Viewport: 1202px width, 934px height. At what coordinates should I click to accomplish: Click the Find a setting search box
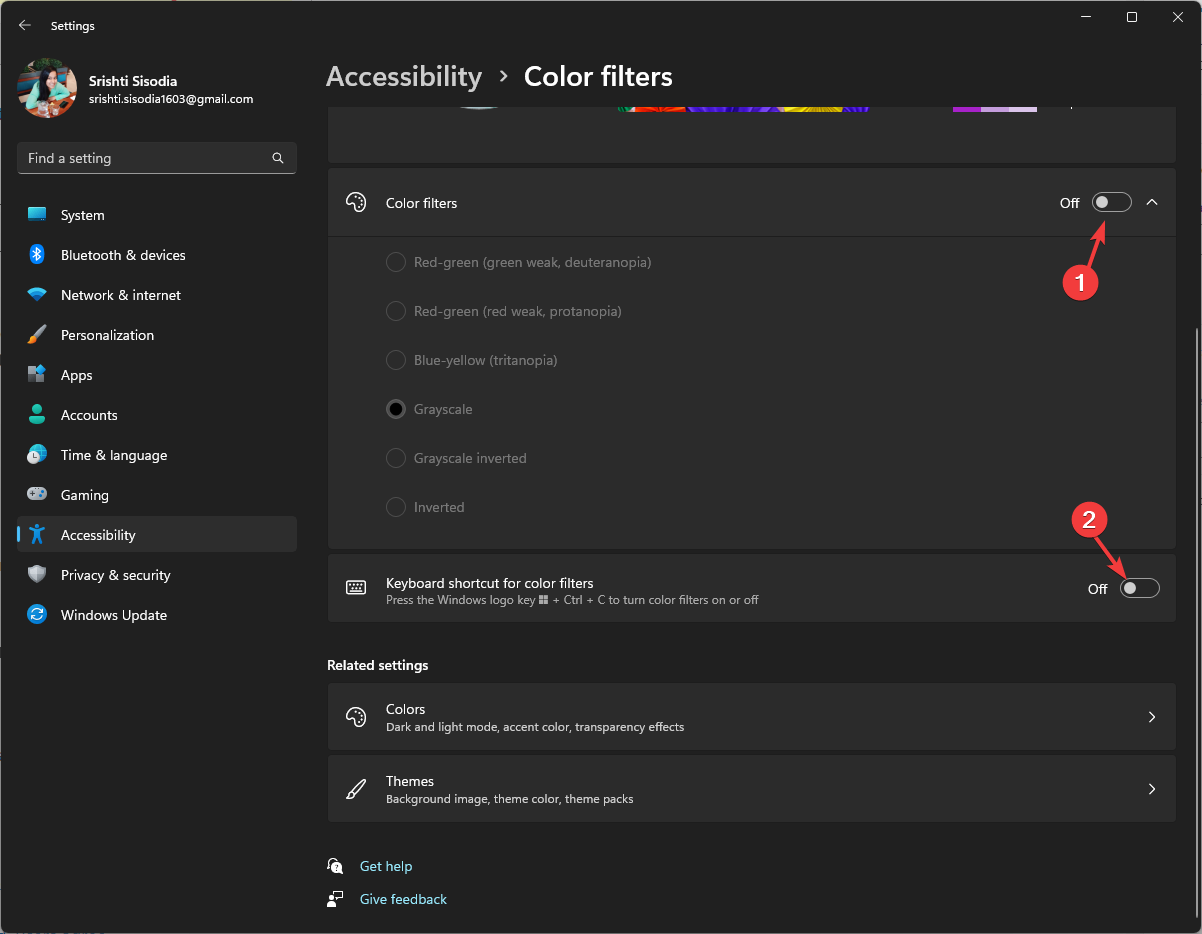pos(145,158)
